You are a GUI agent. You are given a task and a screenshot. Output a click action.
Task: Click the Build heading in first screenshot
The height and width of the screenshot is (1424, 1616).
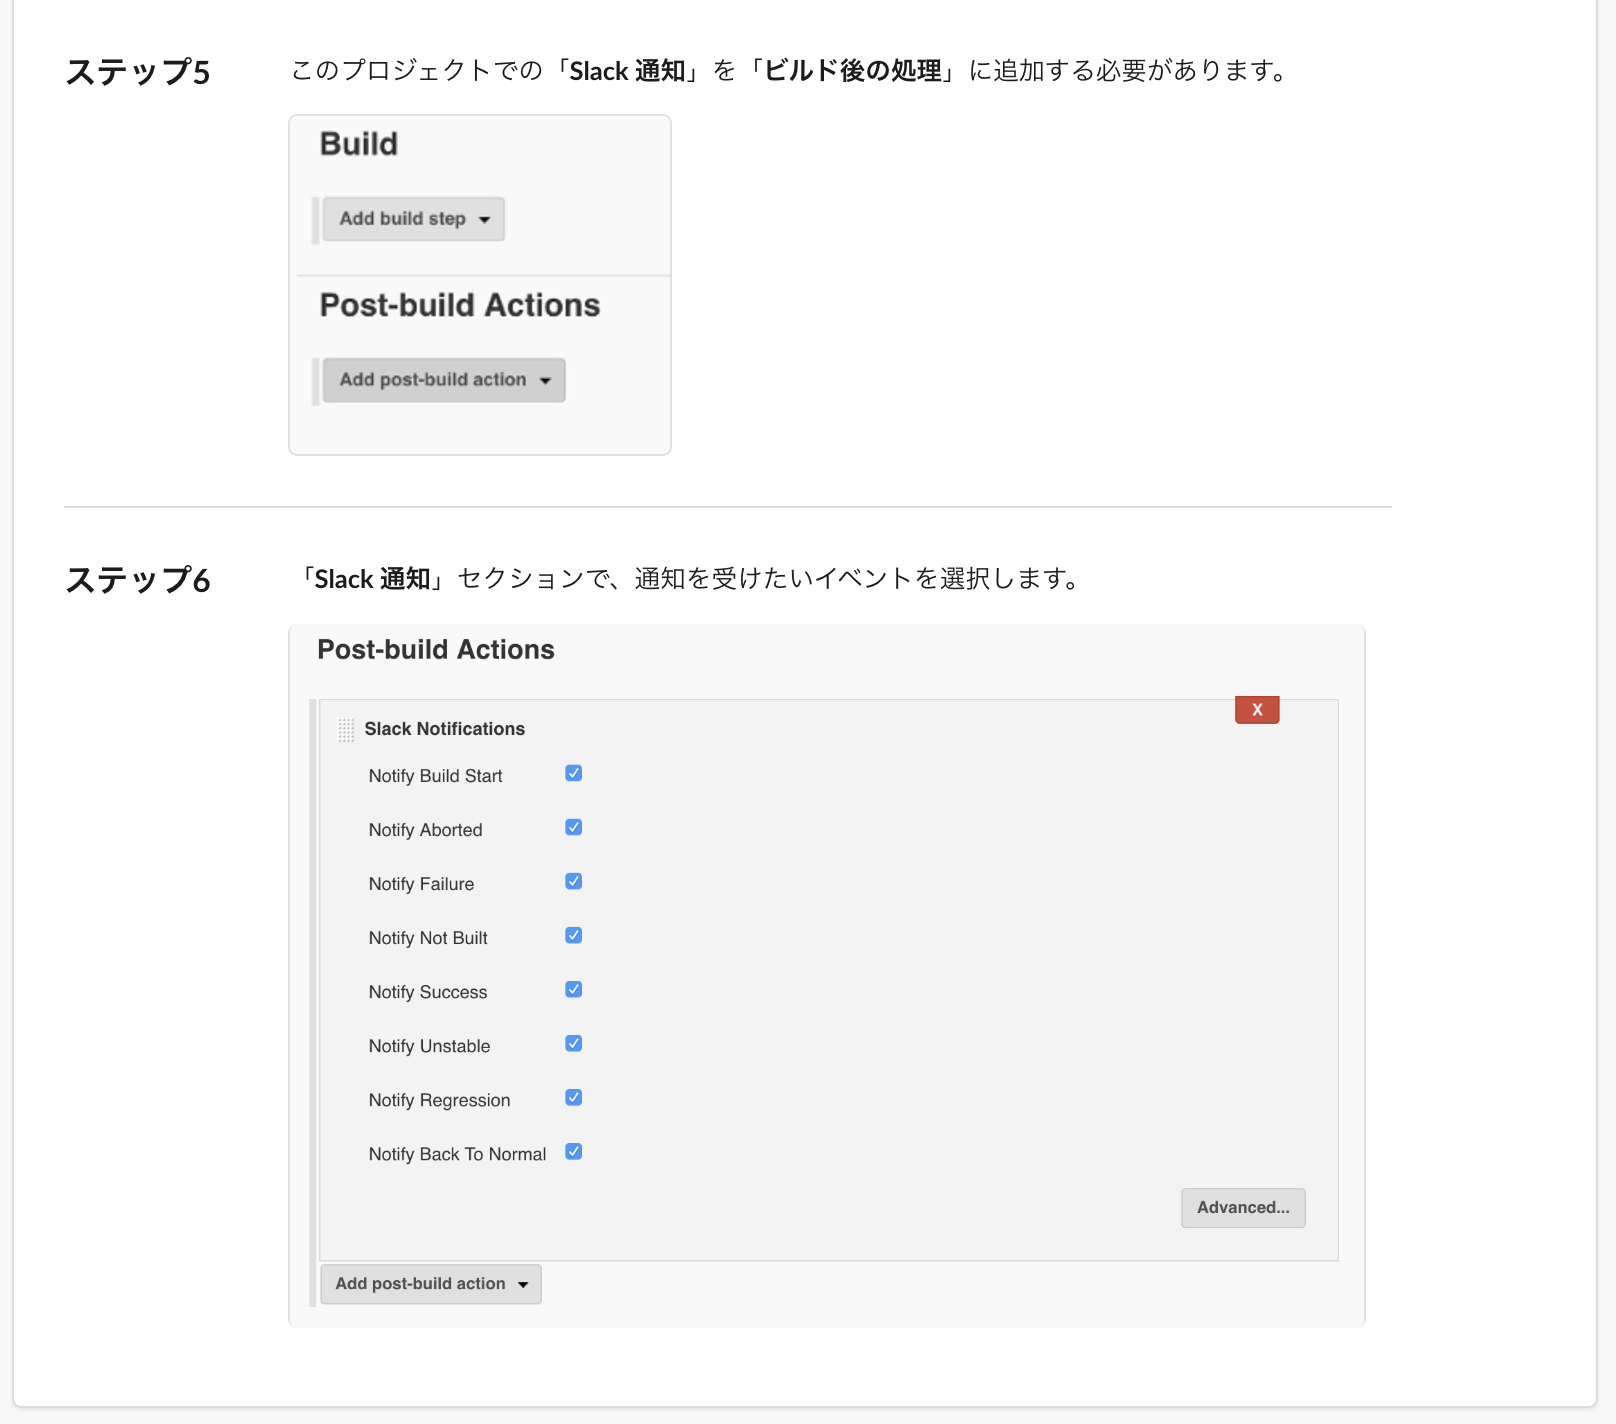pyautogui.click(x=359, y=144)
